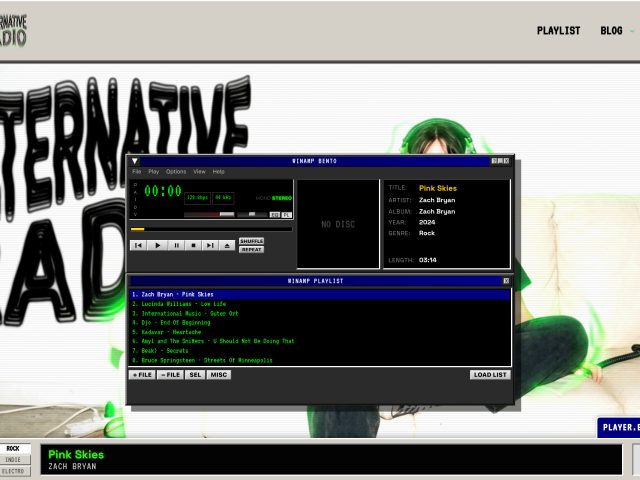
Task: Toggle Repeat mode
Action: 251,249
